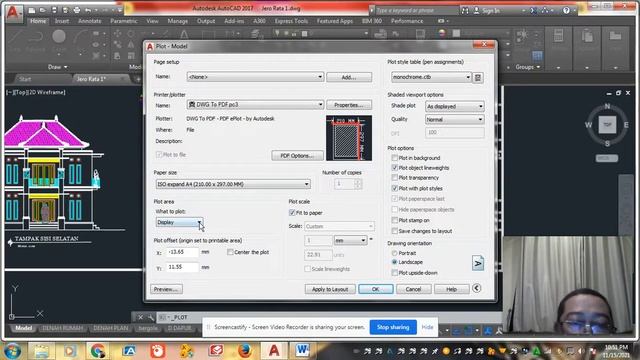Switch to the Insert ribbon tab
Image resolution: width=640 pixels, height=360 pixels.
62,21
